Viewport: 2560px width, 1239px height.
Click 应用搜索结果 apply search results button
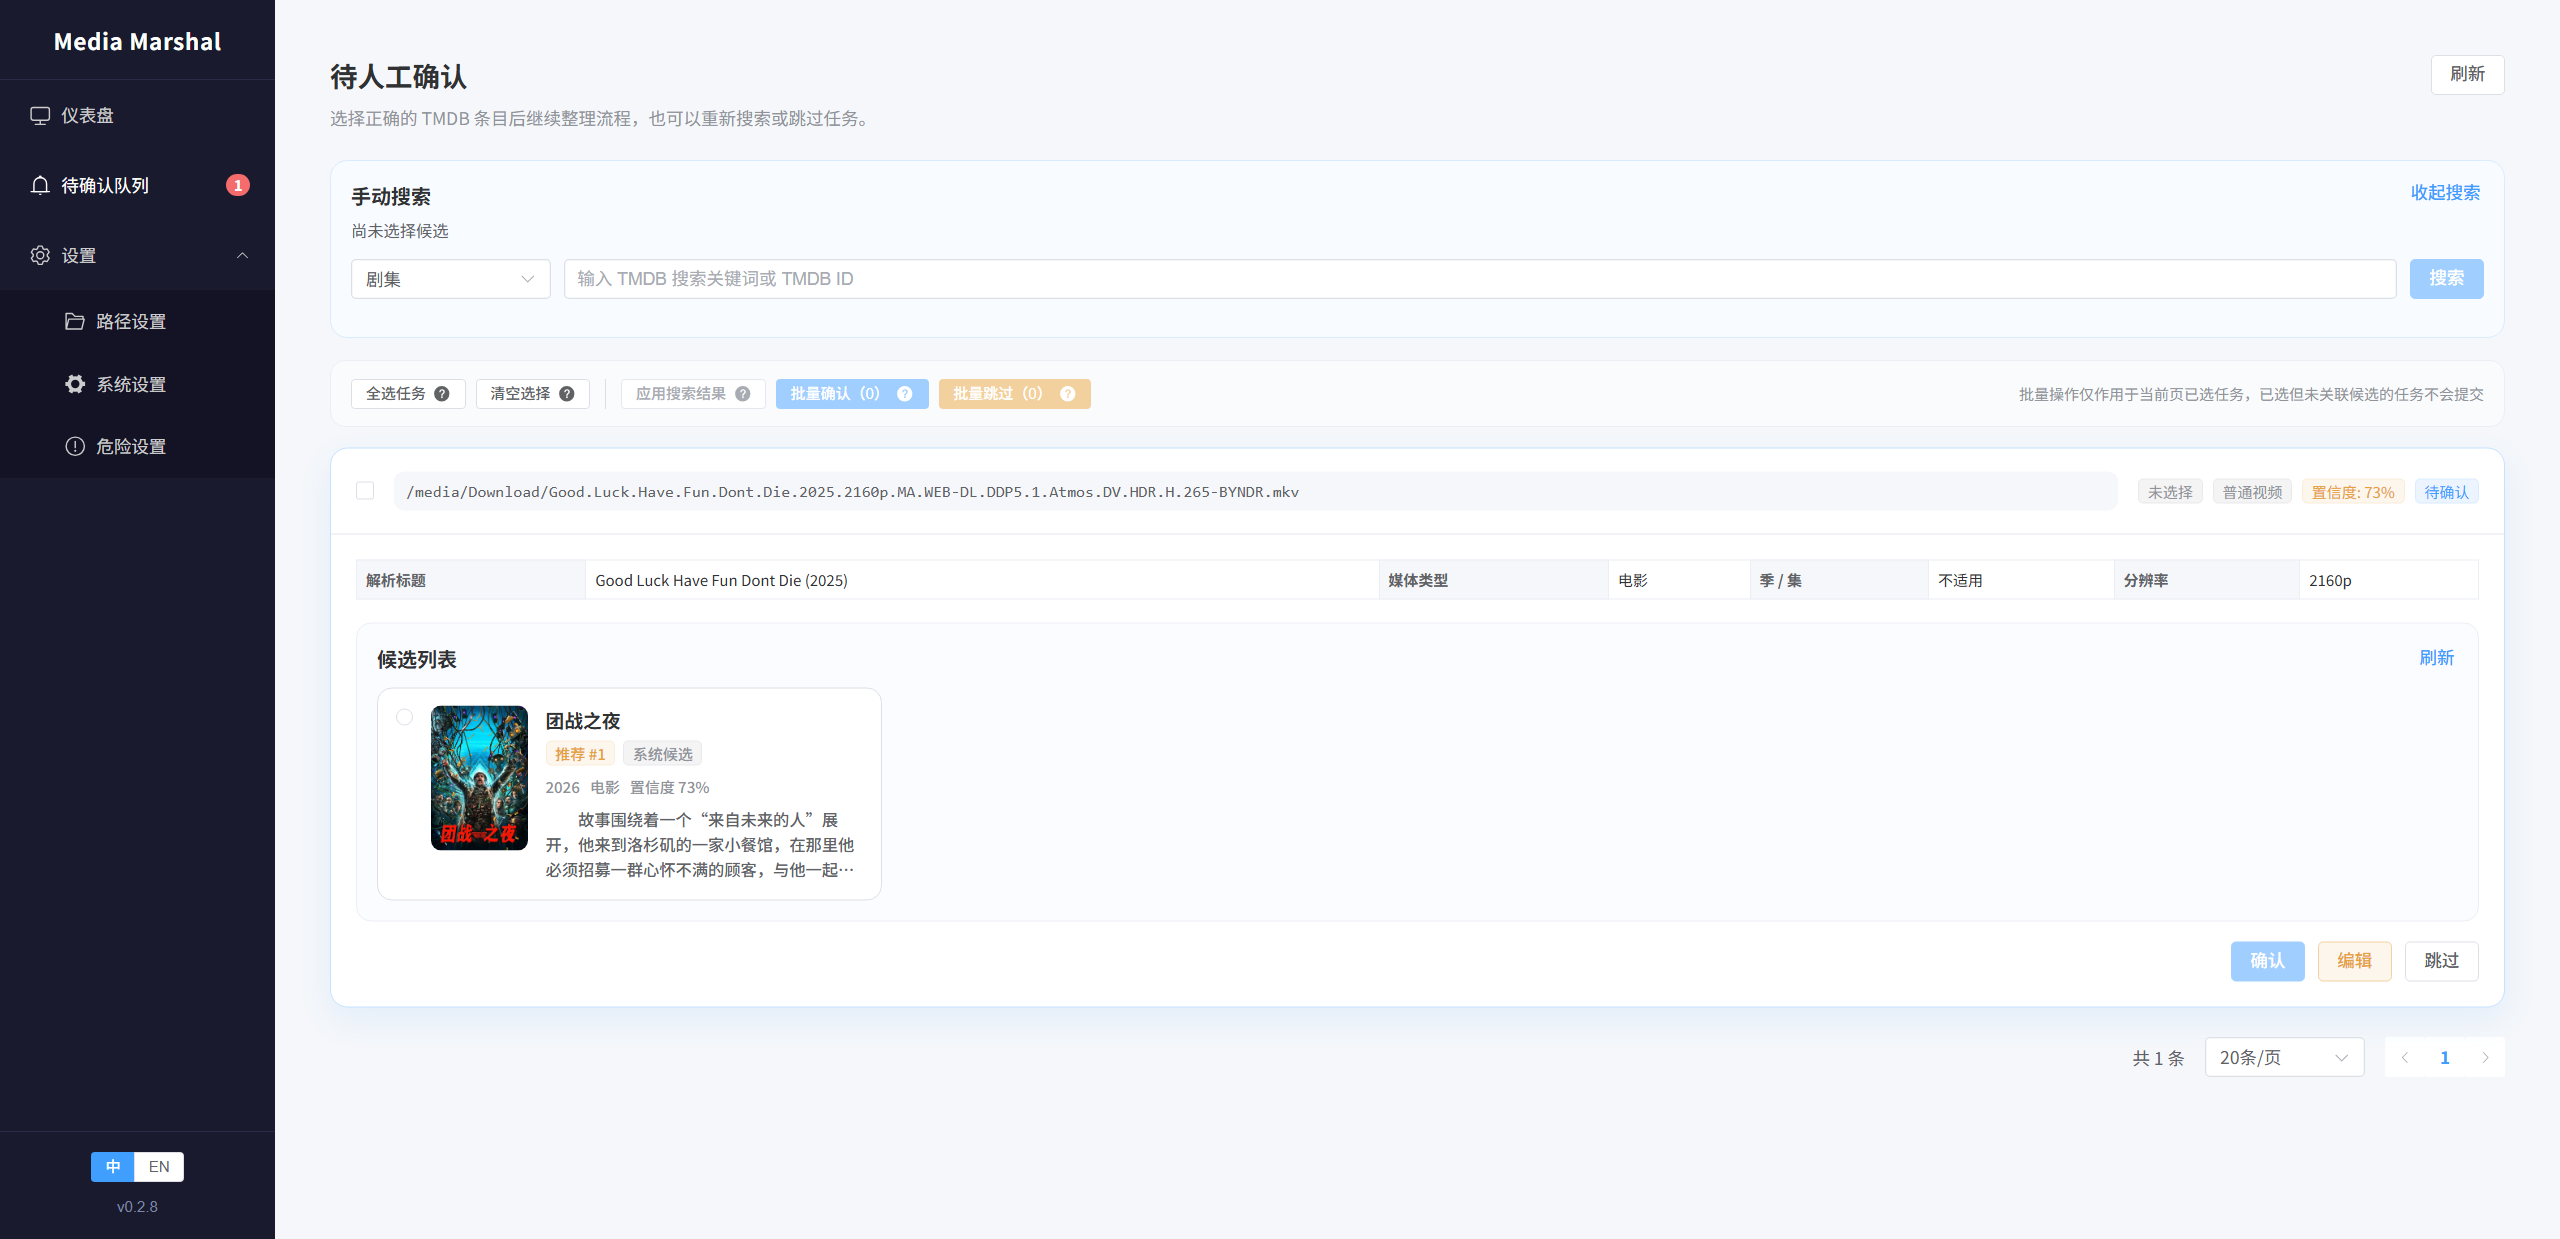coord(693,394)
